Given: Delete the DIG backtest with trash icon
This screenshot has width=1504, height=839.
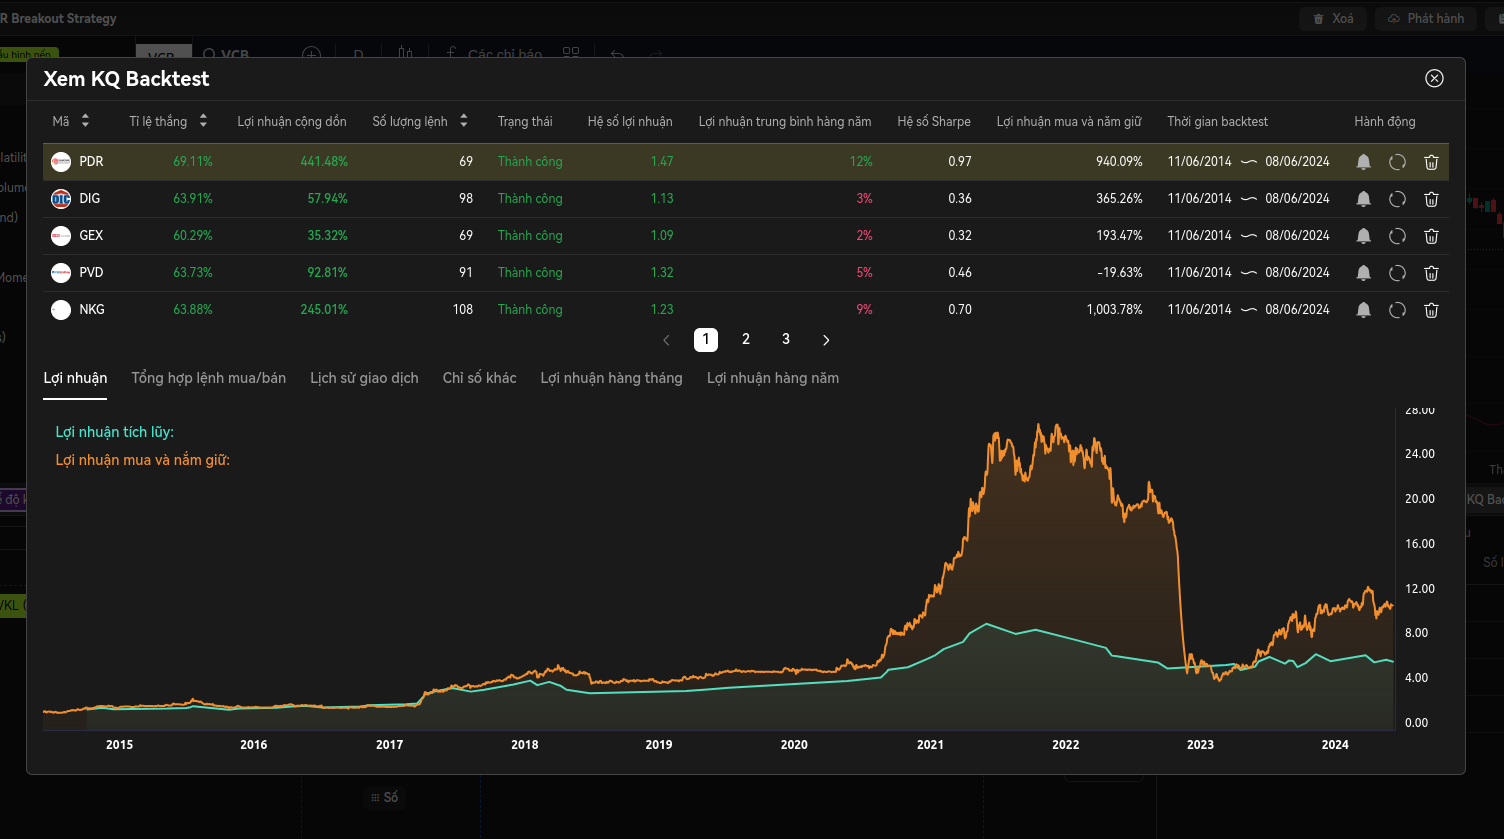Looking at the screenshot, I should click(x=1431, y=199).
